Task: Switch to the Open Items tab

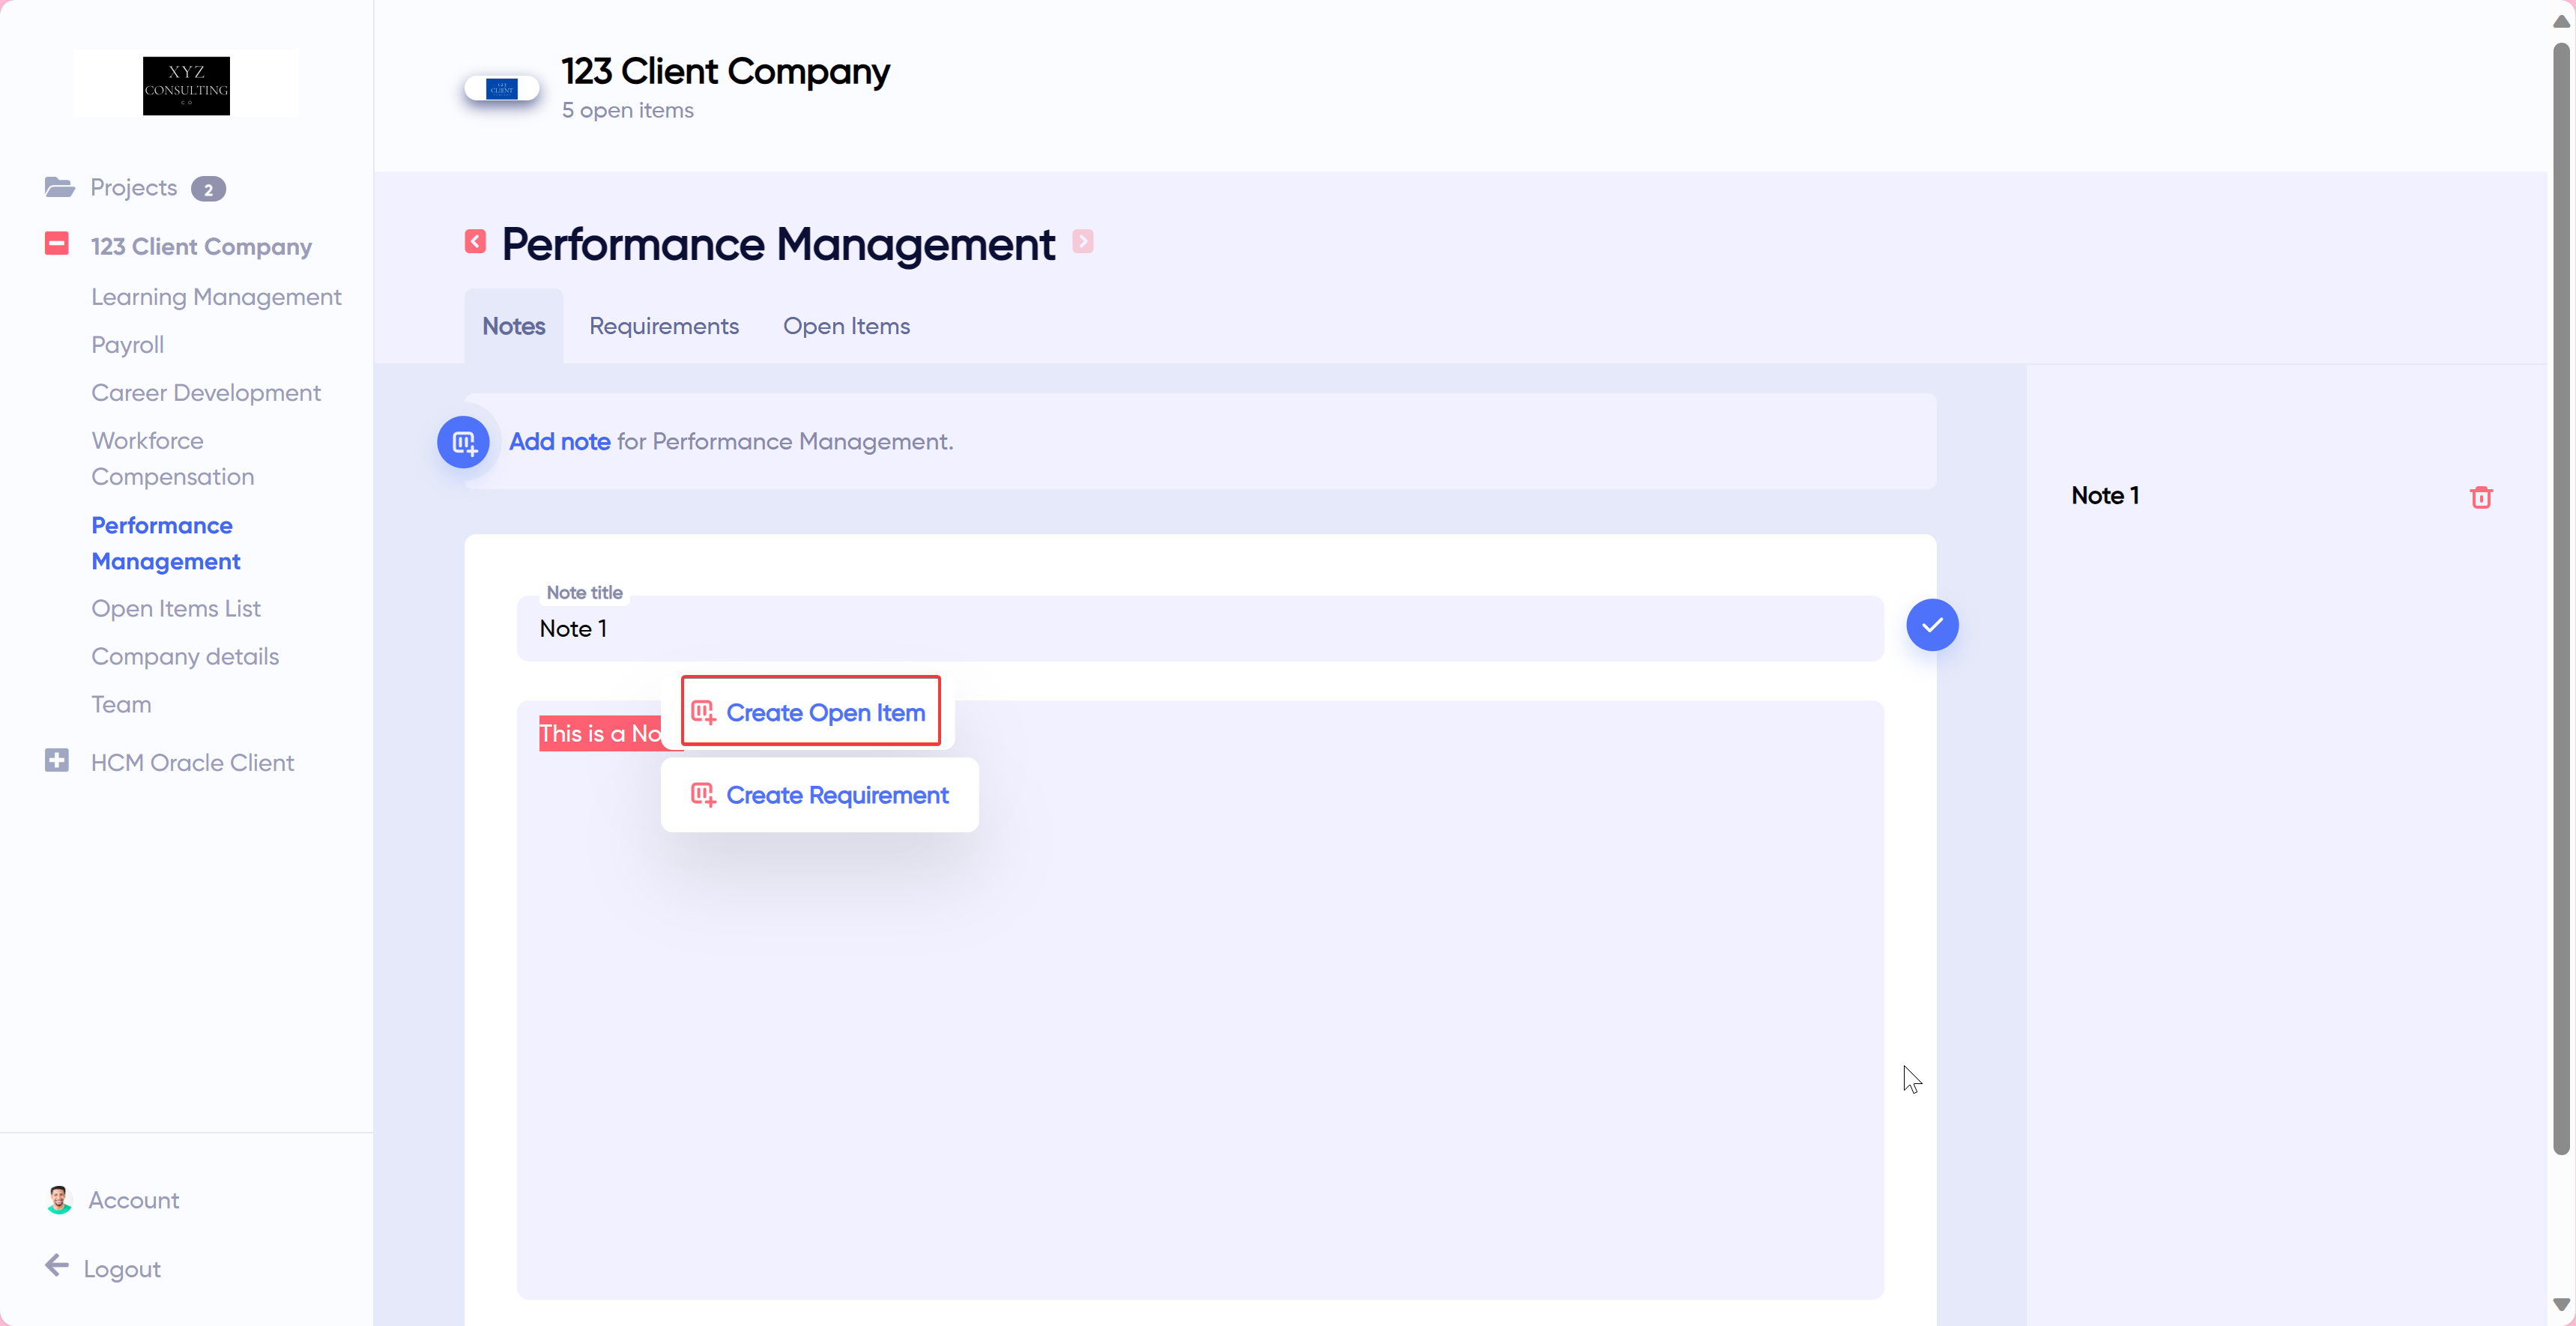Action: pyautogui.click(x=846, y=325)
